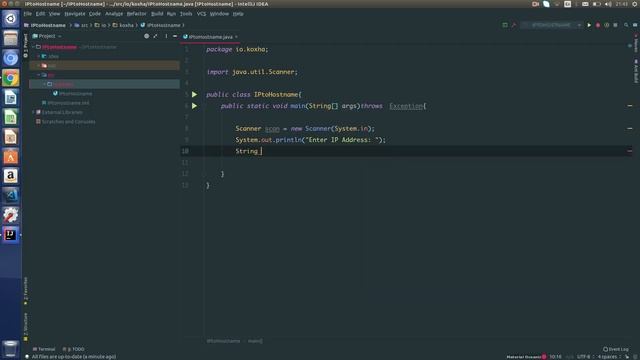
Task: Open the File menu
Action: click(x=28, y=14)
